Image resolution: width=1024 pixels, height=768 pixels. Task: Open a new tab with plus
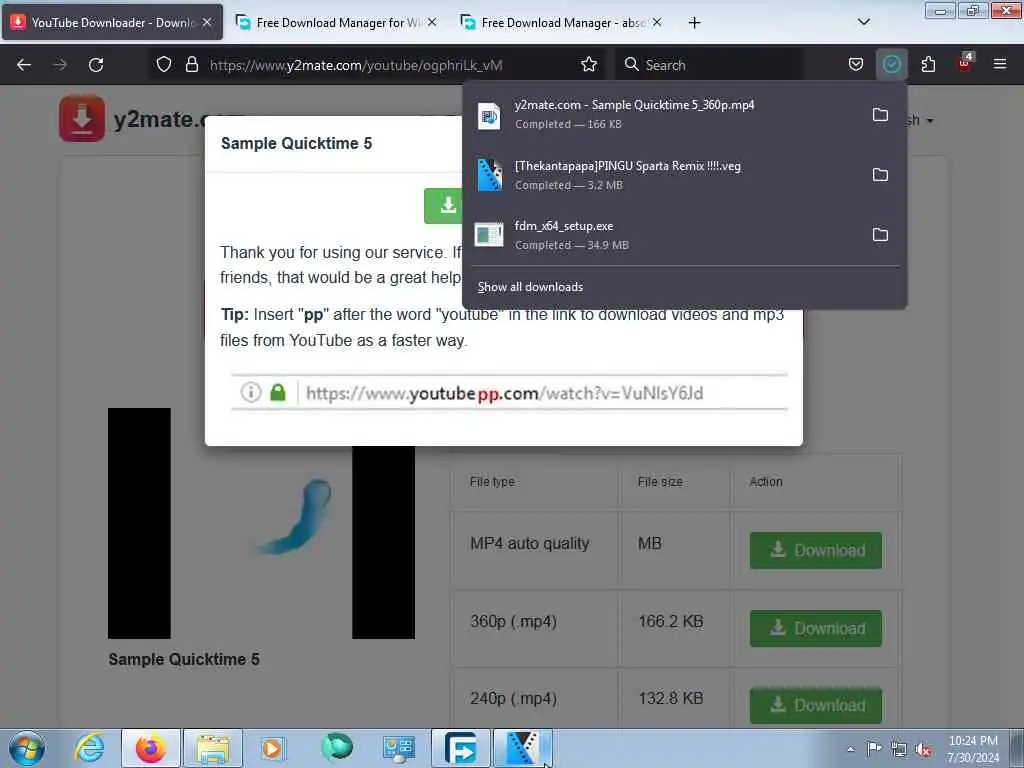[694, 23]
